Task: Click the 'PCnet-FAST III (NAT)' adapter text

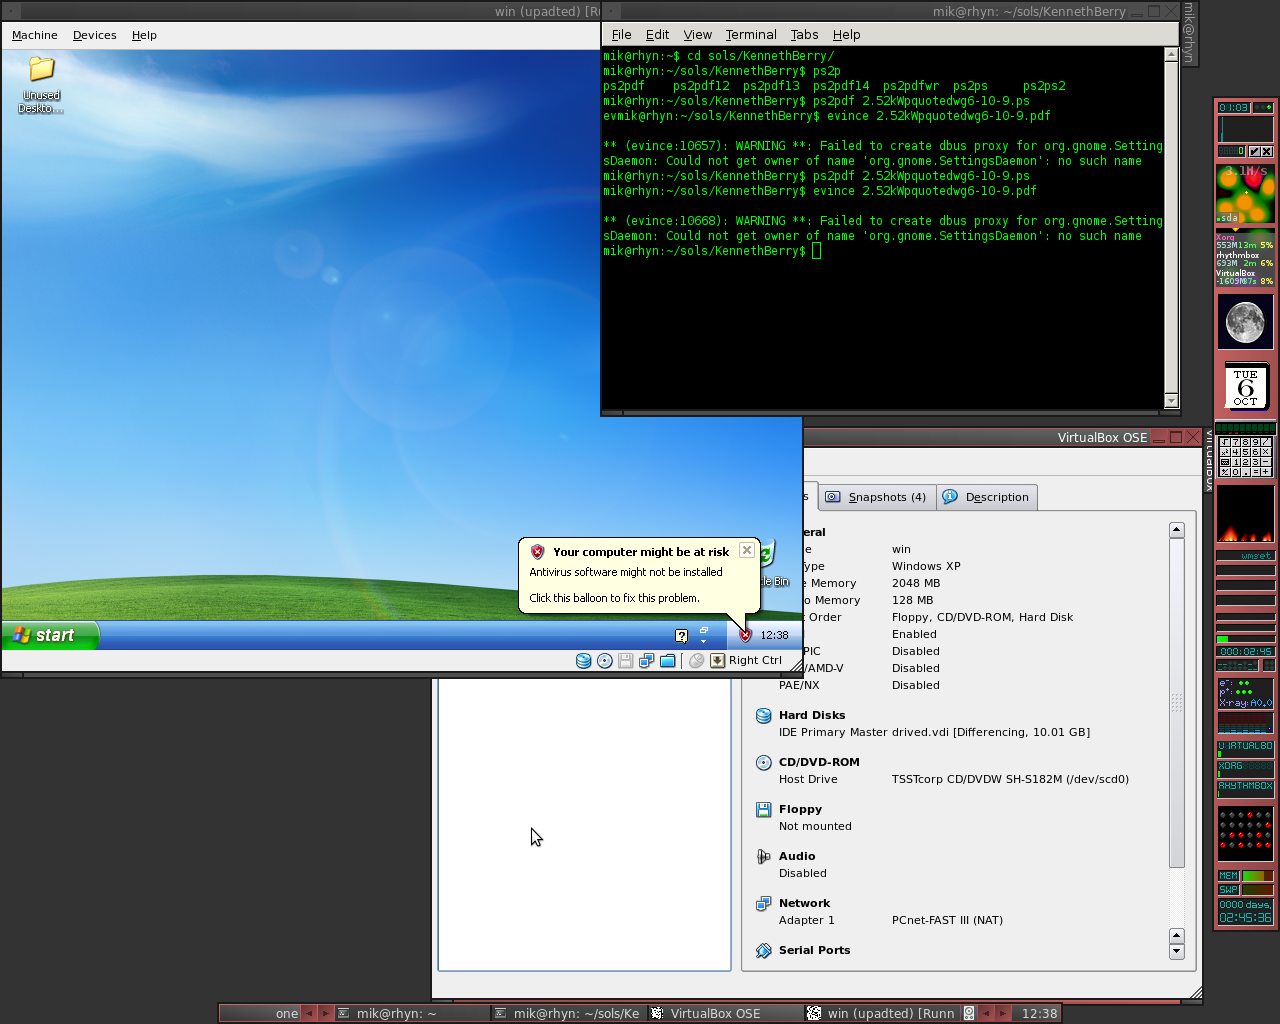Action: click(x=947, y=920)
